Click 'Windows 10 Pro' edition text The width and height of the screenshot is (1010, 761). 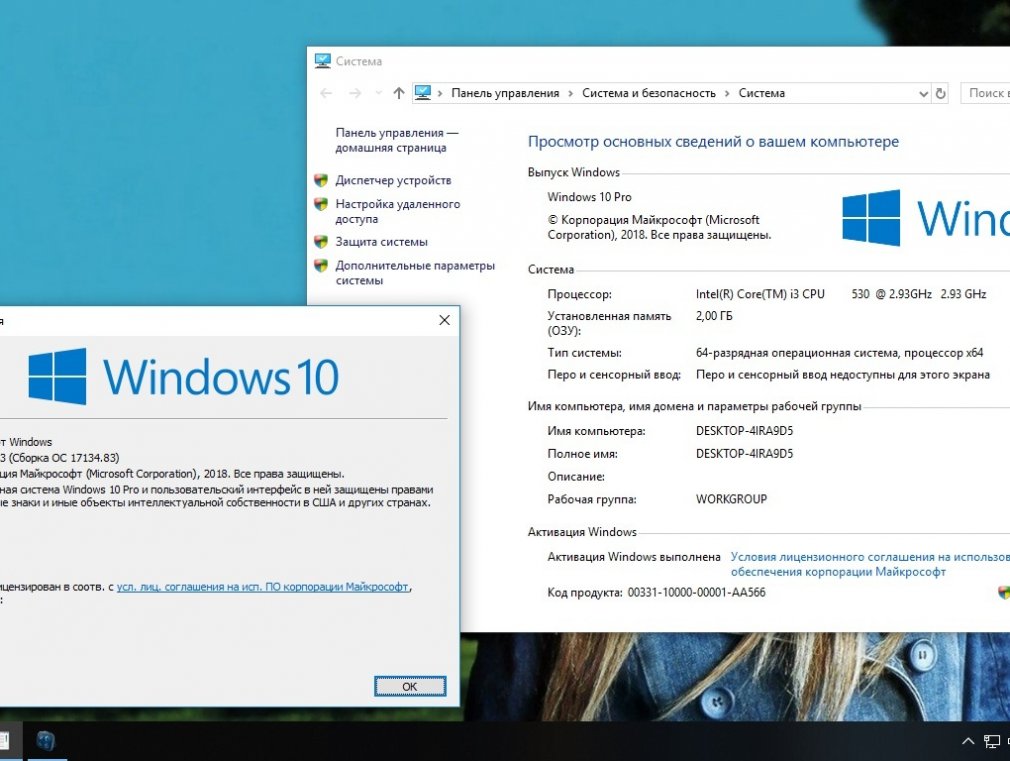[589, 197]
